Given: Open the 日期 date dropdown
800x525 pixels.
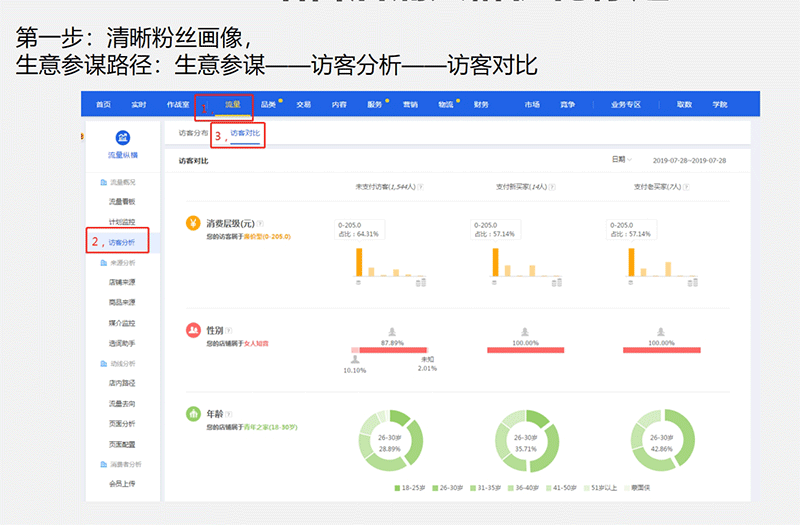Looking at the screenshot, I should [x=621, y=160].
